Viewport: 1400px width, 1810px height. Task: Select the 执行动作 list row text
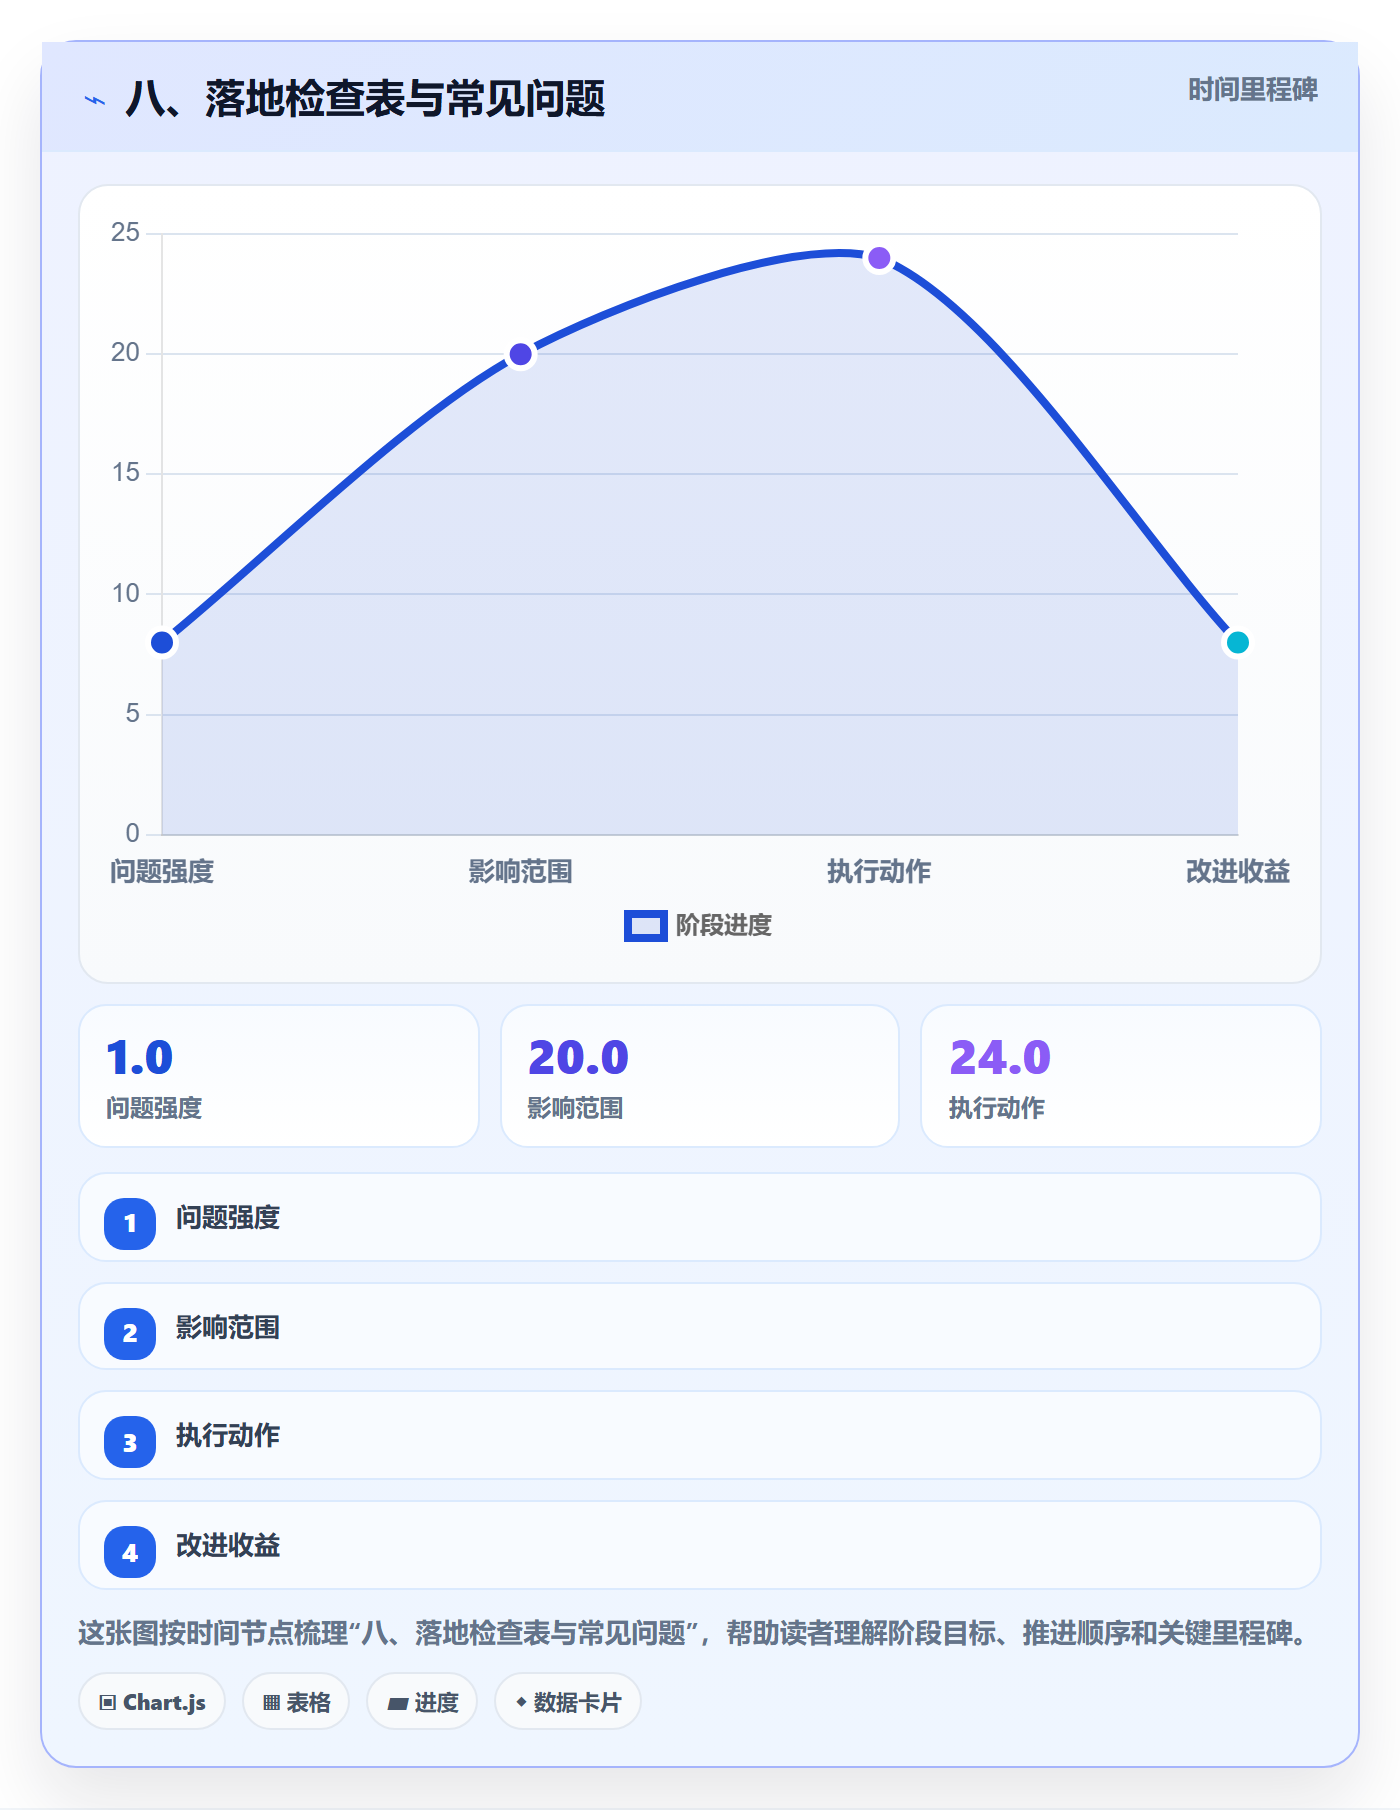click(228, 1435)
